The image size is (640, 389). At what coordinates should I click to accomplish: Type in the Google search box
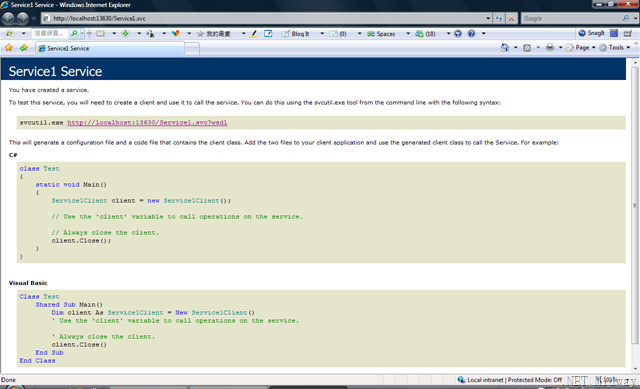[571, 18]
